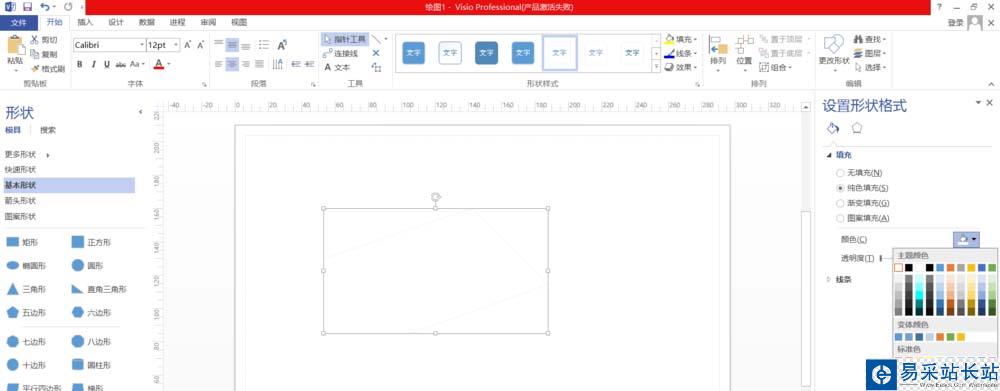Click the Cut (剪切) scissors icon

click(x=34, y=40)
